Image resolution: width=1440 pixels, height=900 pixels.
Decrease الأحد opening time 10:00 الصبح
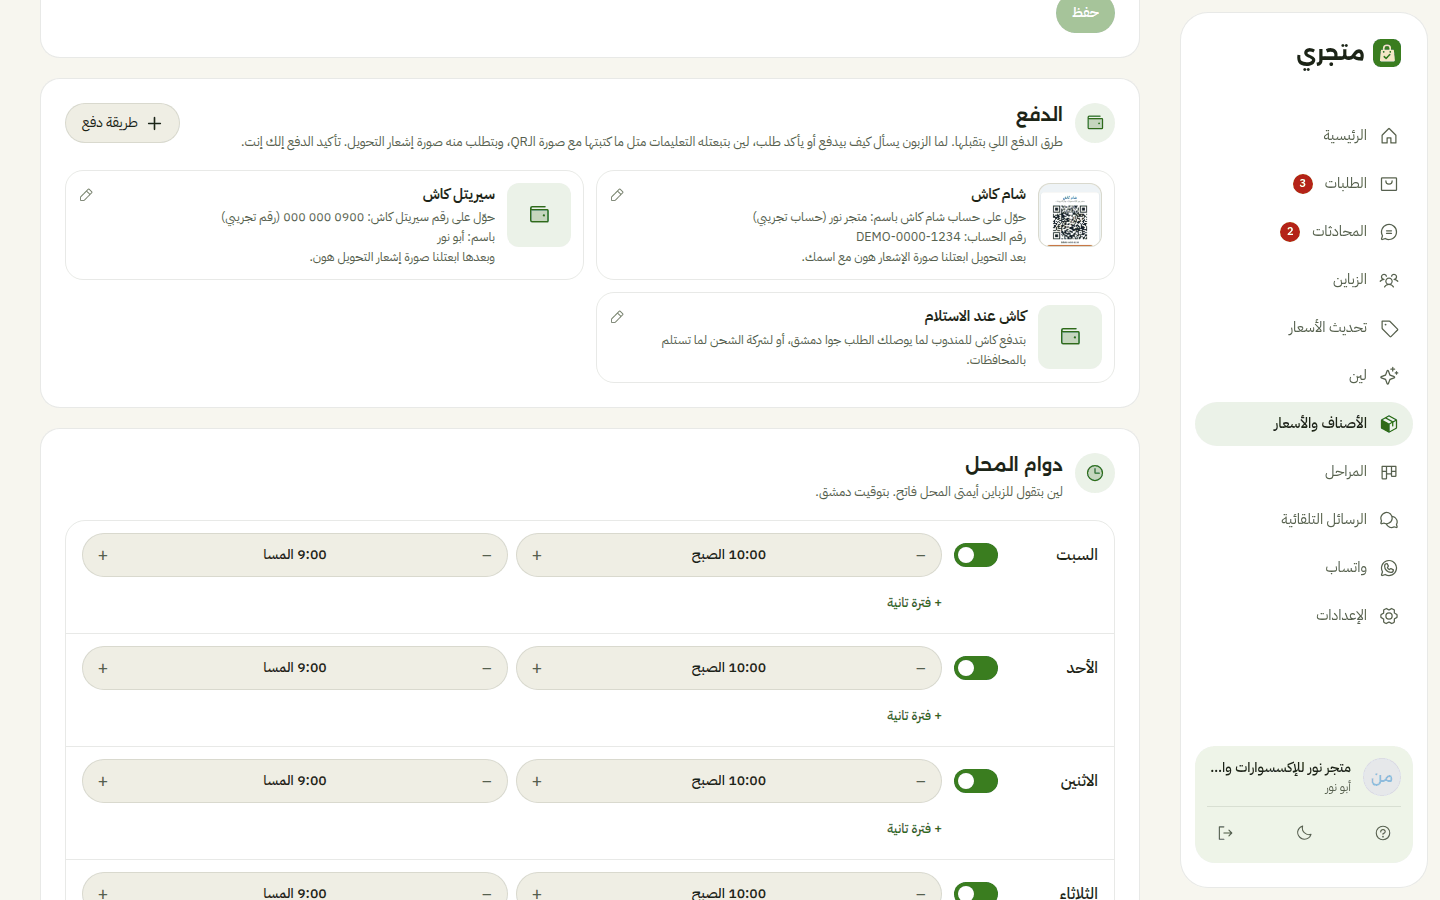921,668
